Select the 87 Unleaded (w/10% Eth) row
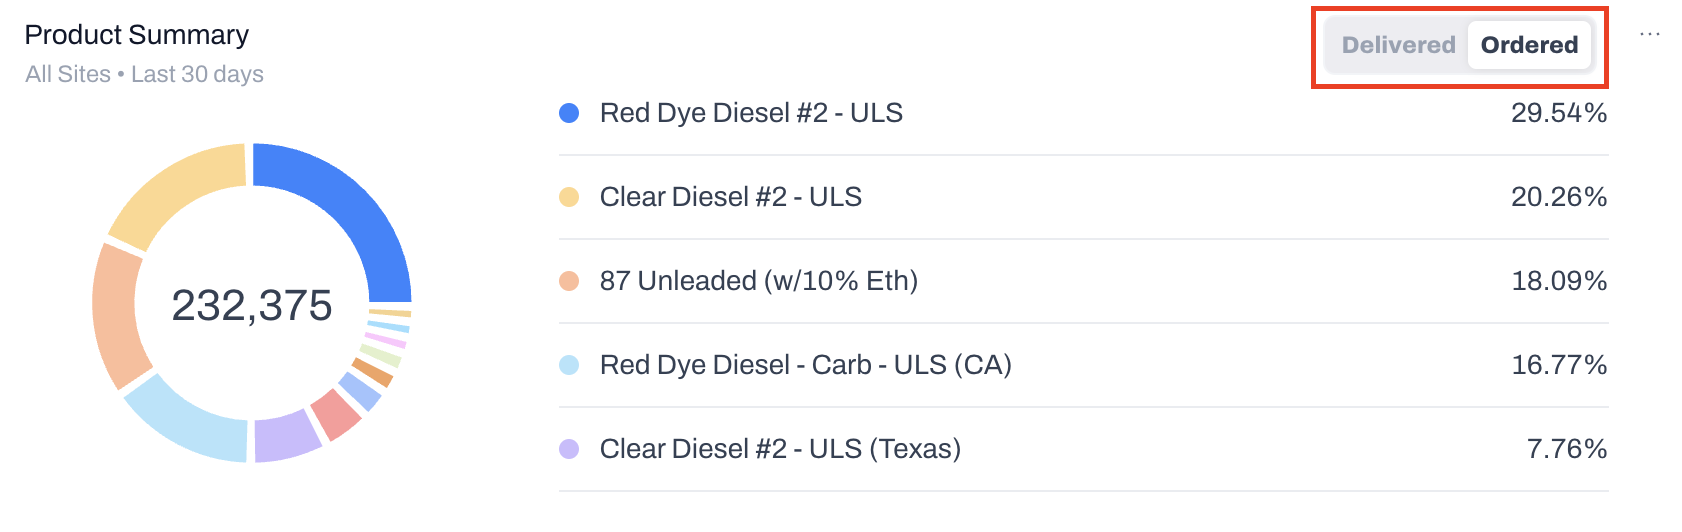This screenshot has height=532, width=1682. pyautogui.click(x=1083, y=281)
